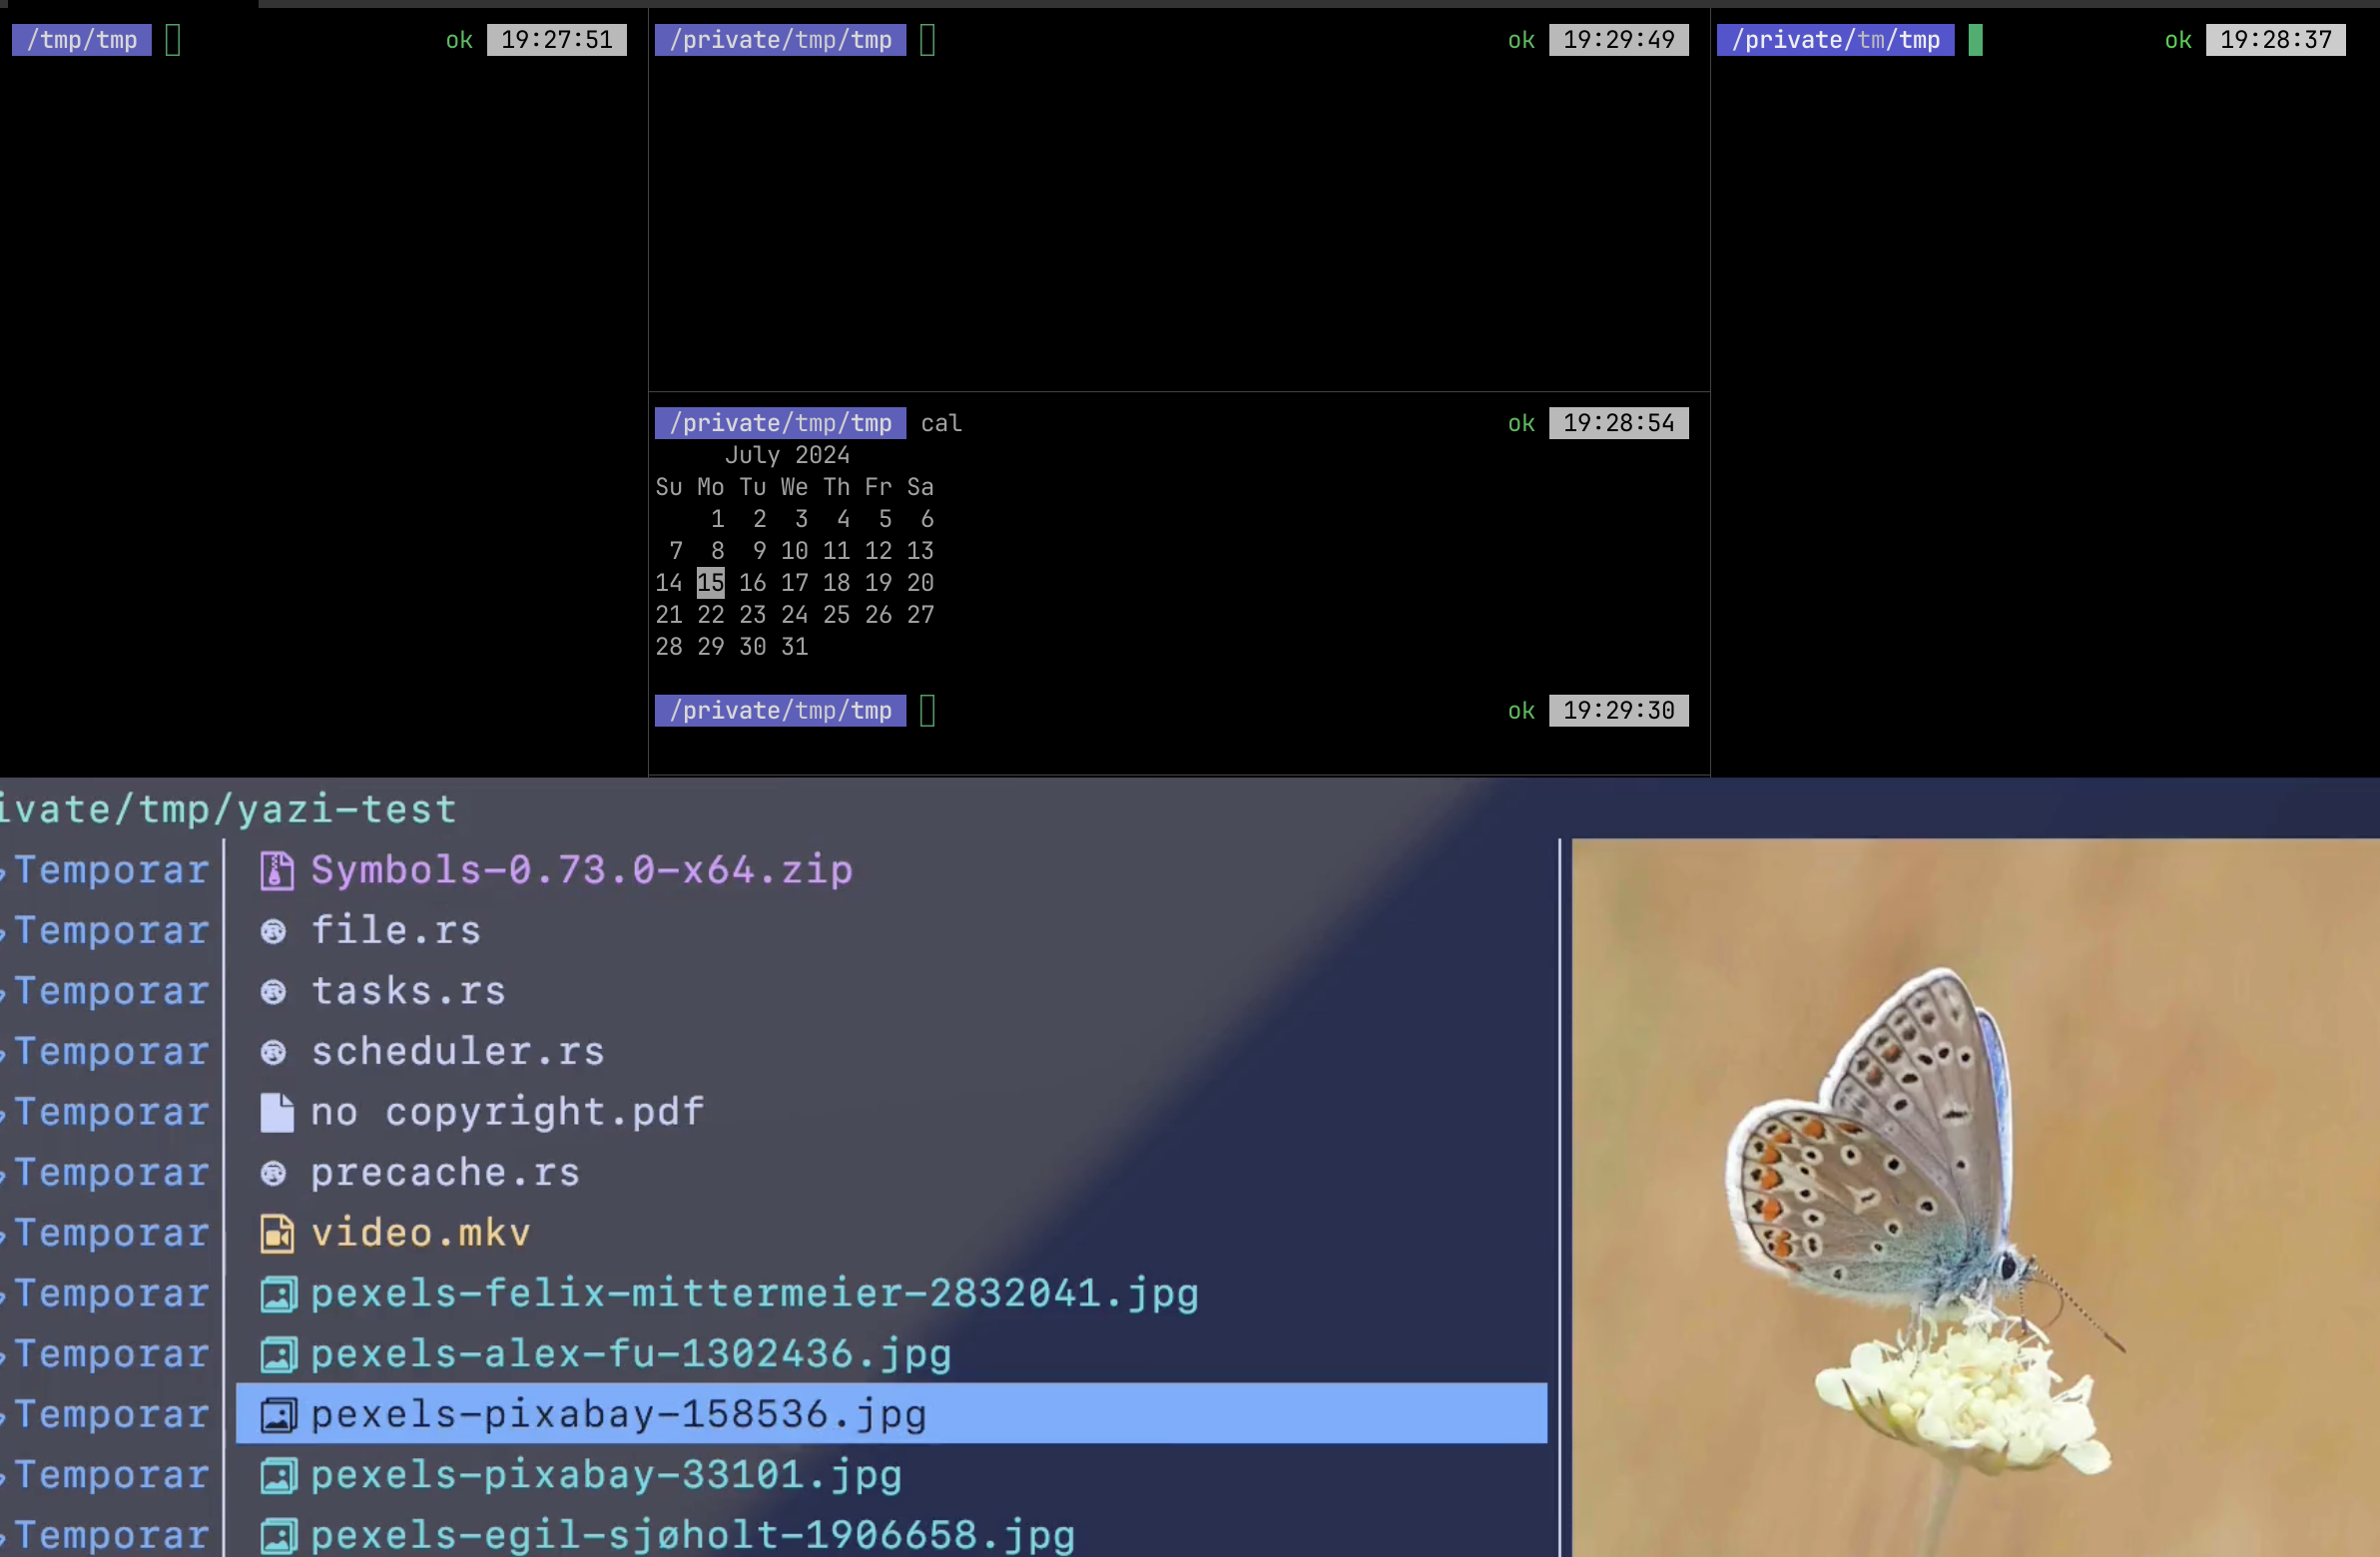Select pexels-egil-sjøholt-1906658.jpg file
Viewport: 2380px width, 1557px height.
point(693,1534)
